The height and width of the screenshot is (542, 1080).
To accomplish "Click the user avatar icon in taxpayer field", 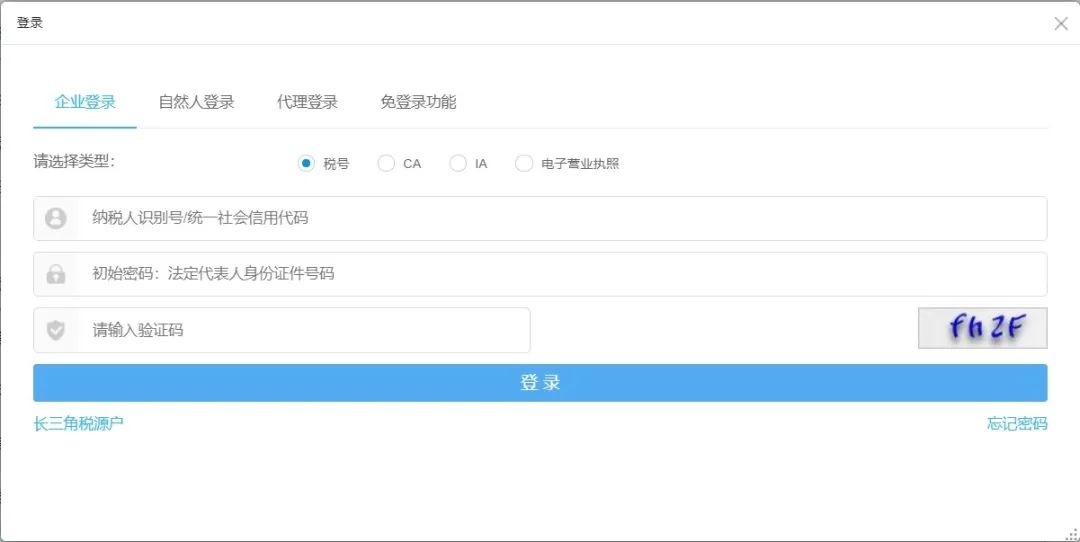I will [x=56, y=218].
